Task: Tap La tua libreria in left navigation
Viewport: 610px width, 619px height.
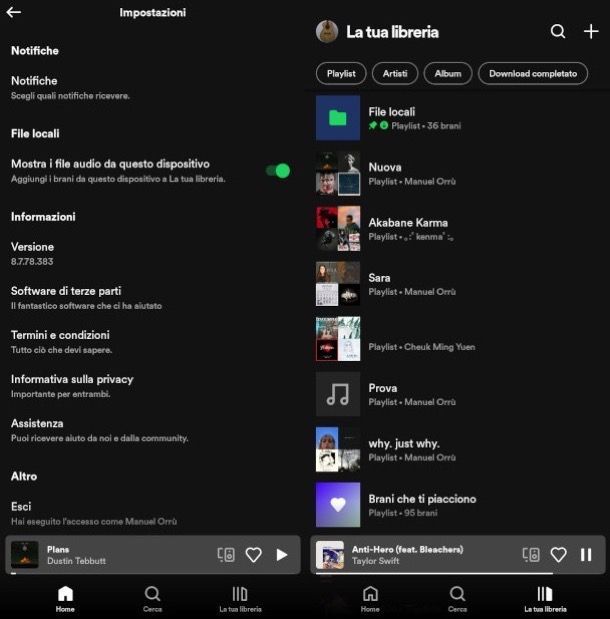Action: click(240, 599)
